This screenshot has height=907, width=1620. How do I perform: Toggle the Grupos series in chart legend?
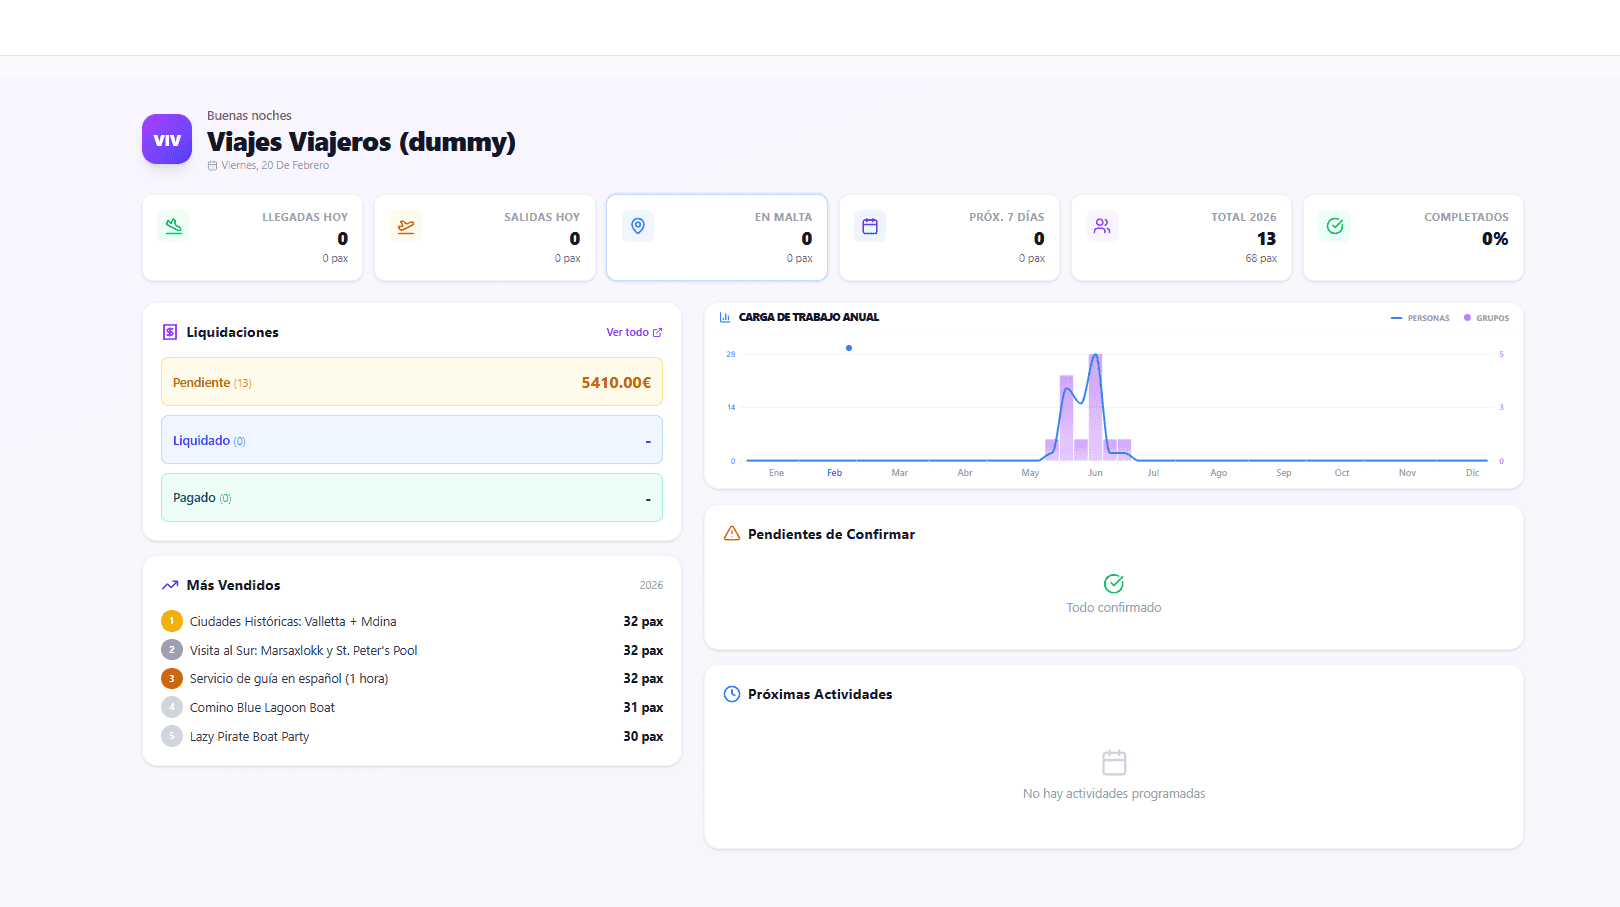tap(1487, 318)
